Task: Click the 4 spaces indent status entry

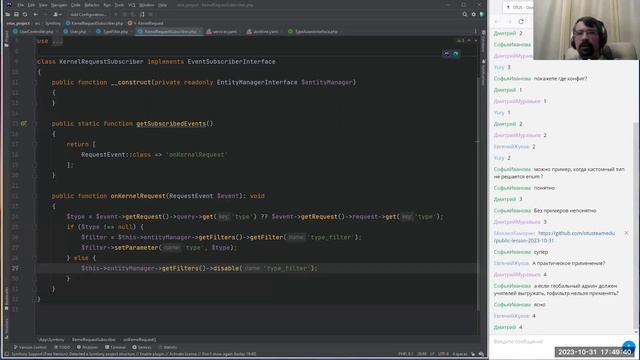Action: (x=460, y=354)
